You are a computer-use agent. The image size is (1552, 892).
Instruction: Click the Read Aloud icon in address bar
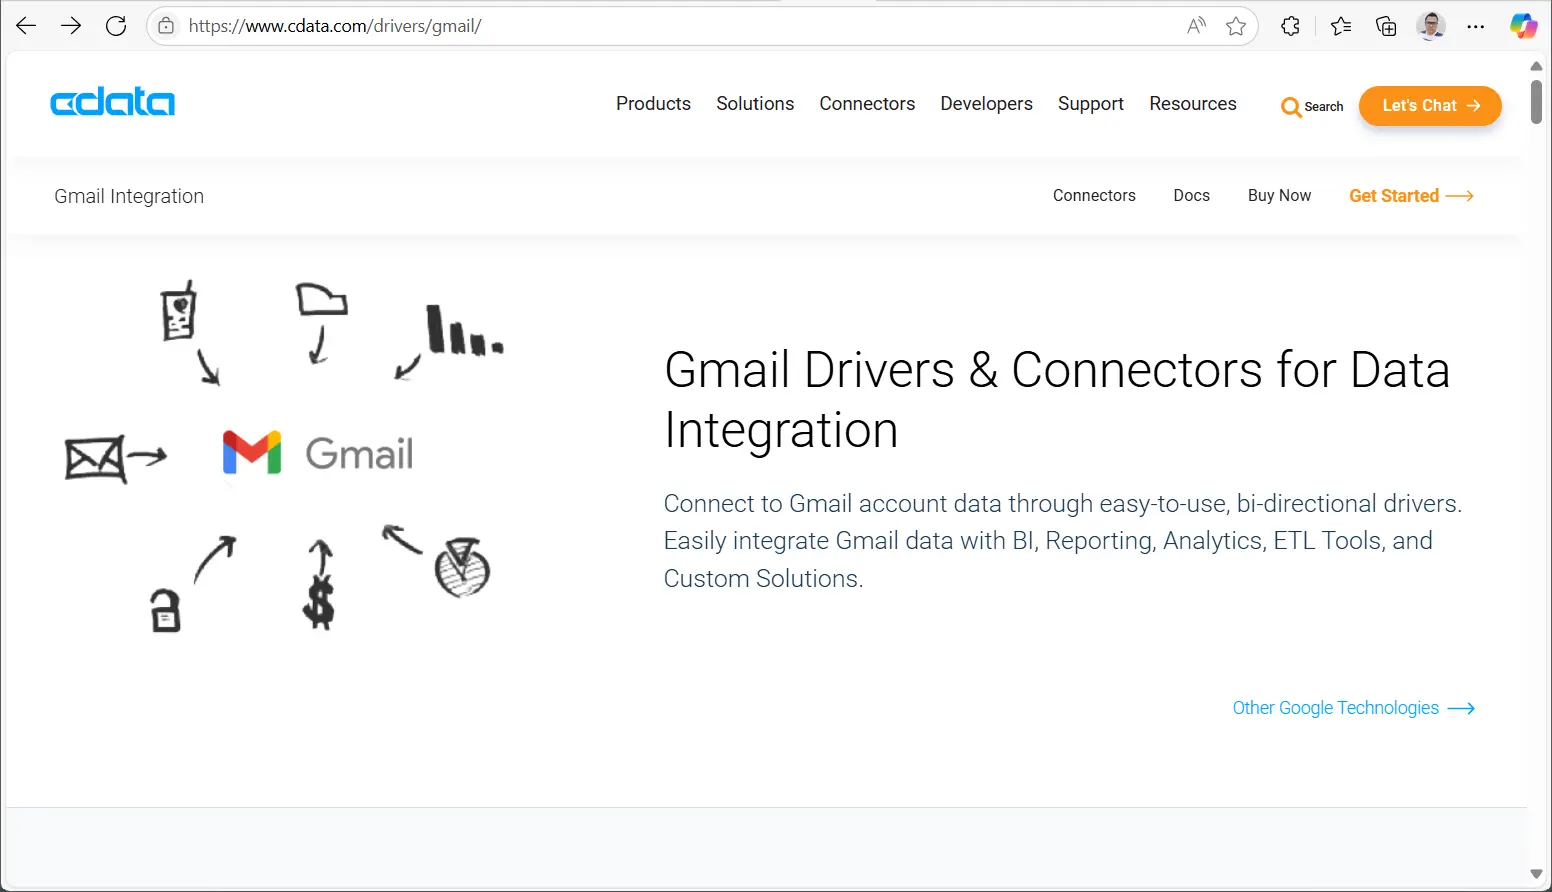point(1196,26)
